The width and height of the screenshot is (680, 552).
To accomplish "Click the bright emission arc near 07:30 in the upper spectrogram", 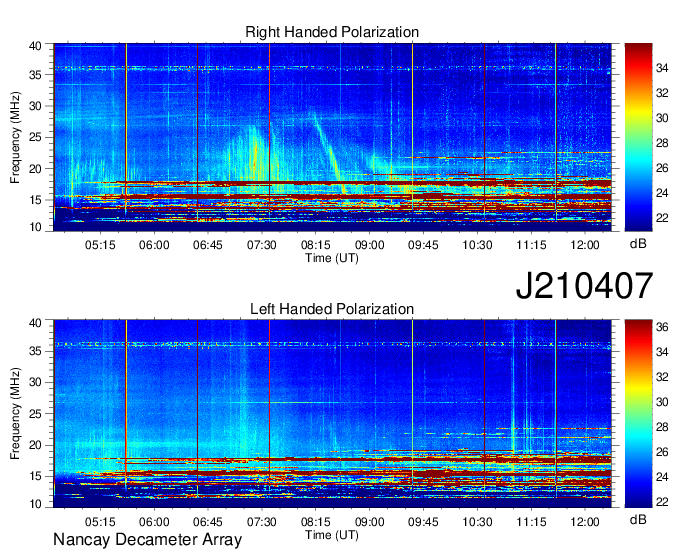I will 254,156.
